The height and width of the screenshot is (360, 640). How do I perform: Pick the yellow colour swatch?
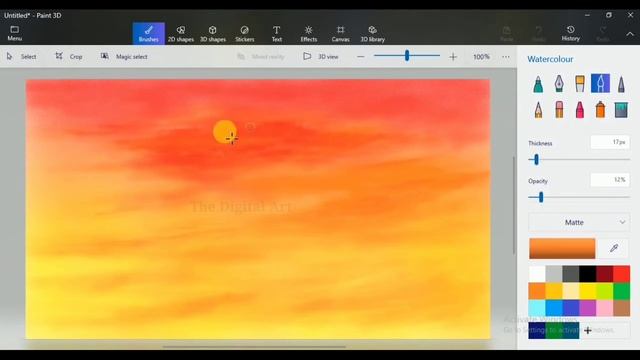(x=588, y=291)
